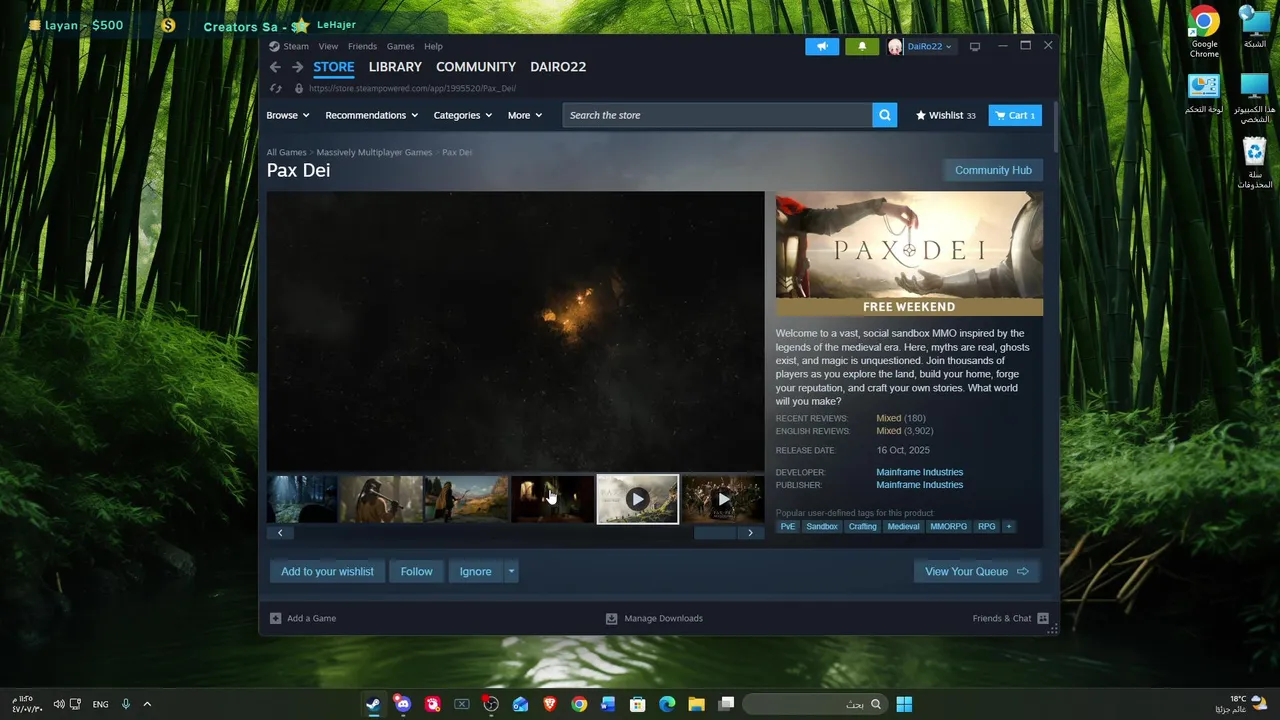Open the dropdown arrow next to Ignore

click(x=511, y=571)
